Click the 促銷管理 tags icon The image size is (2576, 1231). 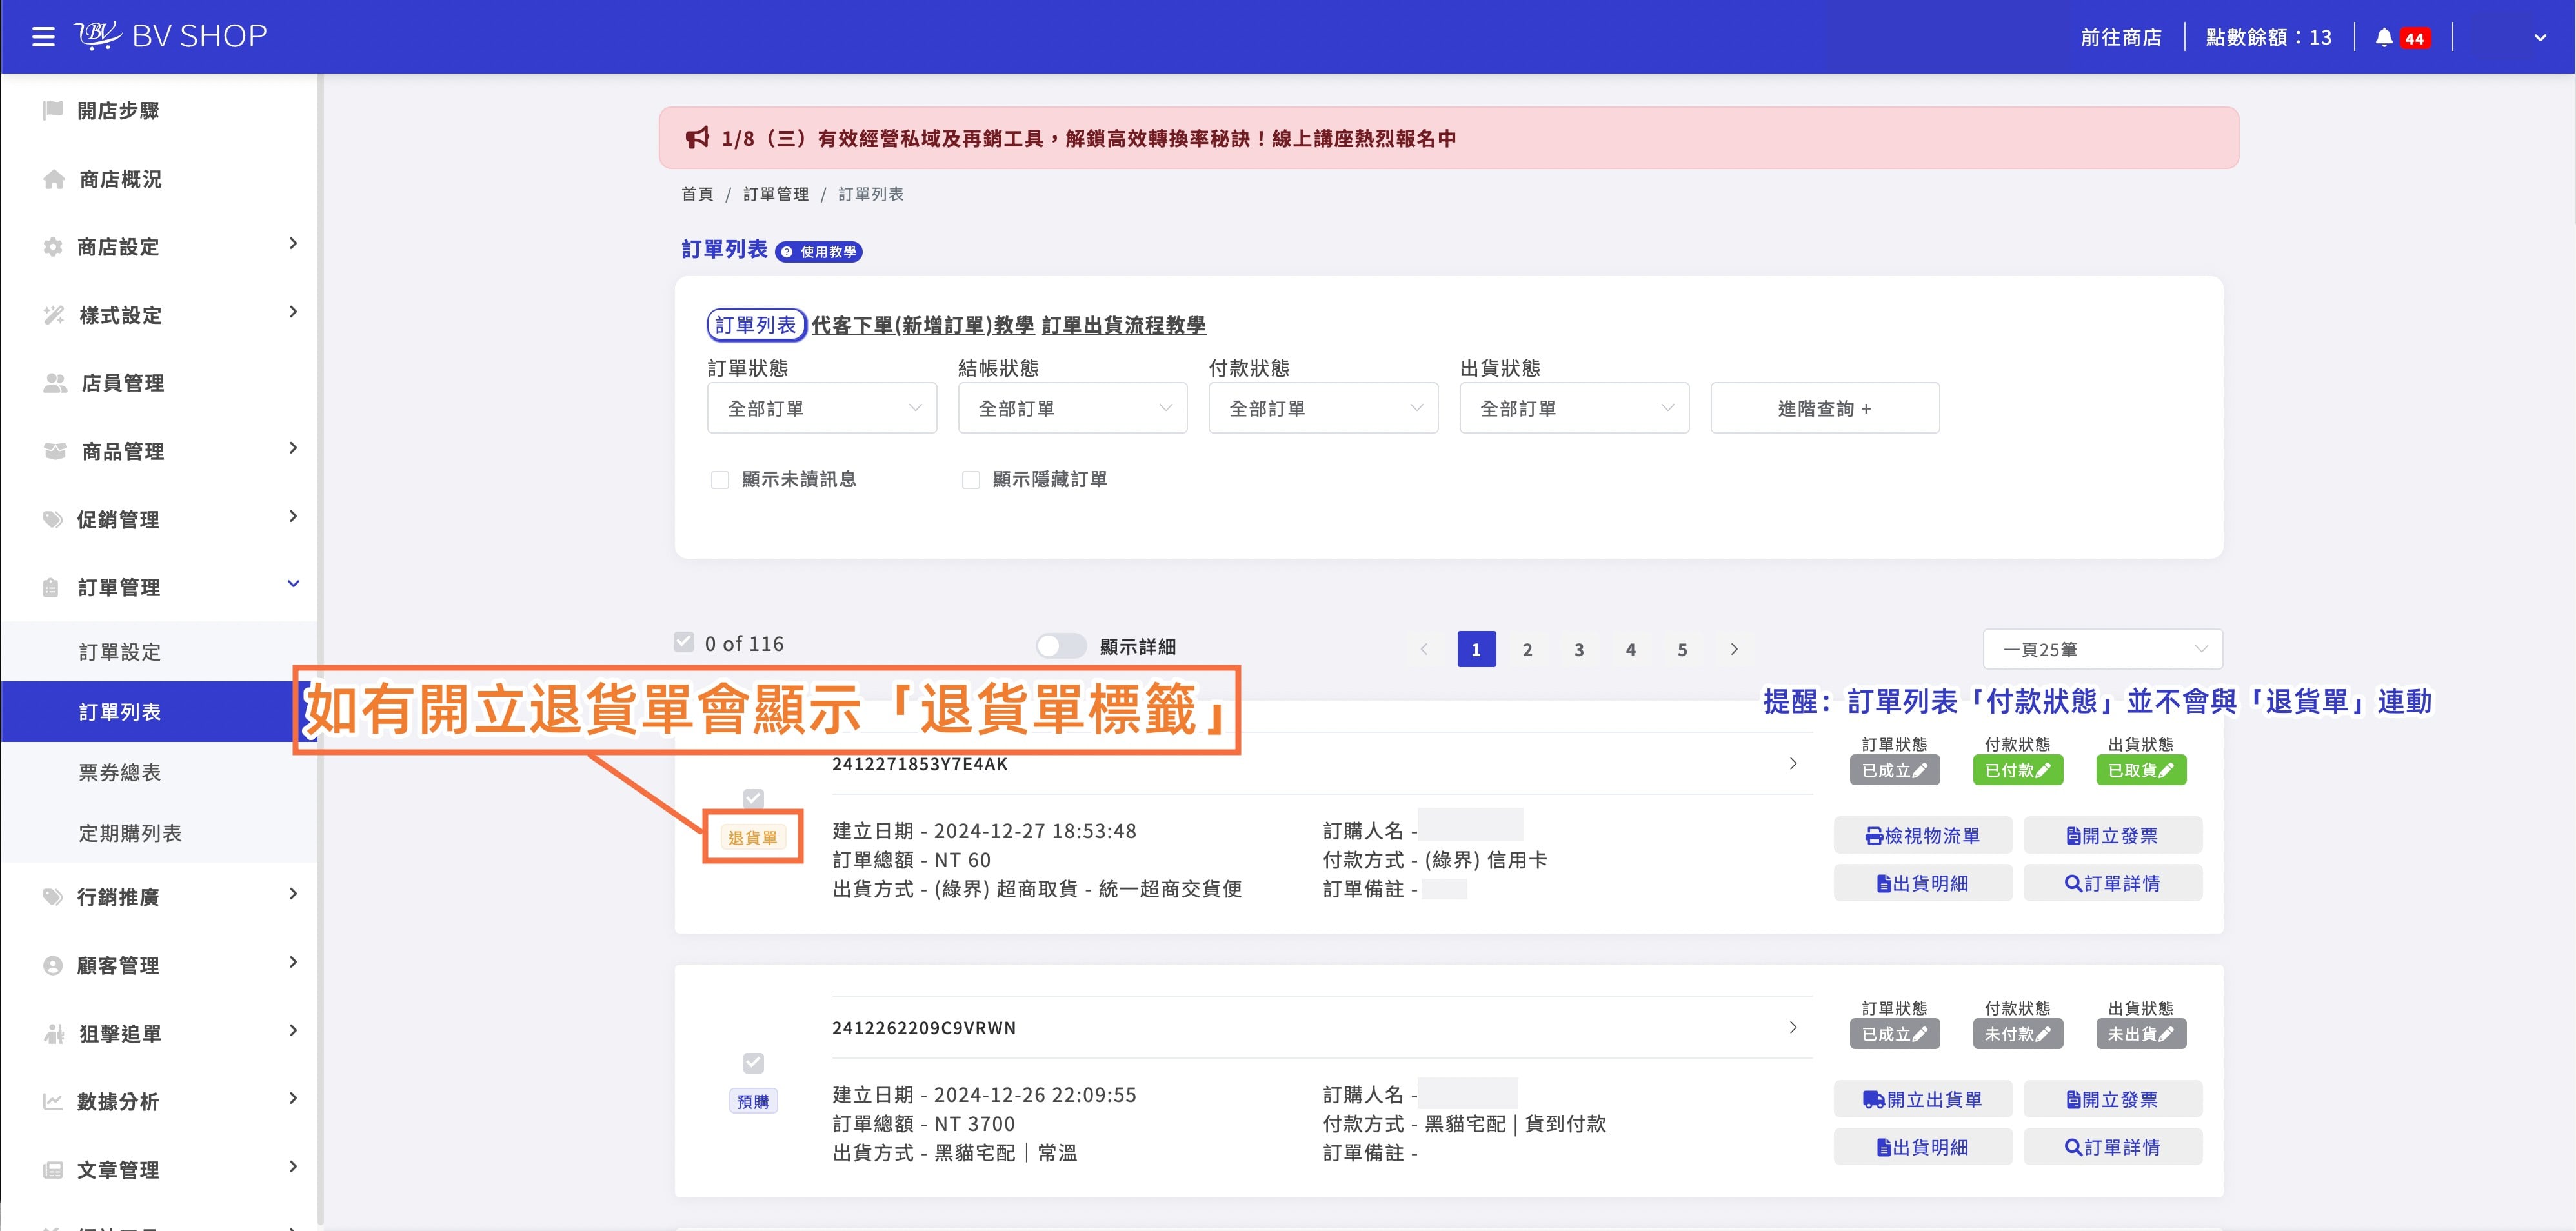click(x=53, y=519)
